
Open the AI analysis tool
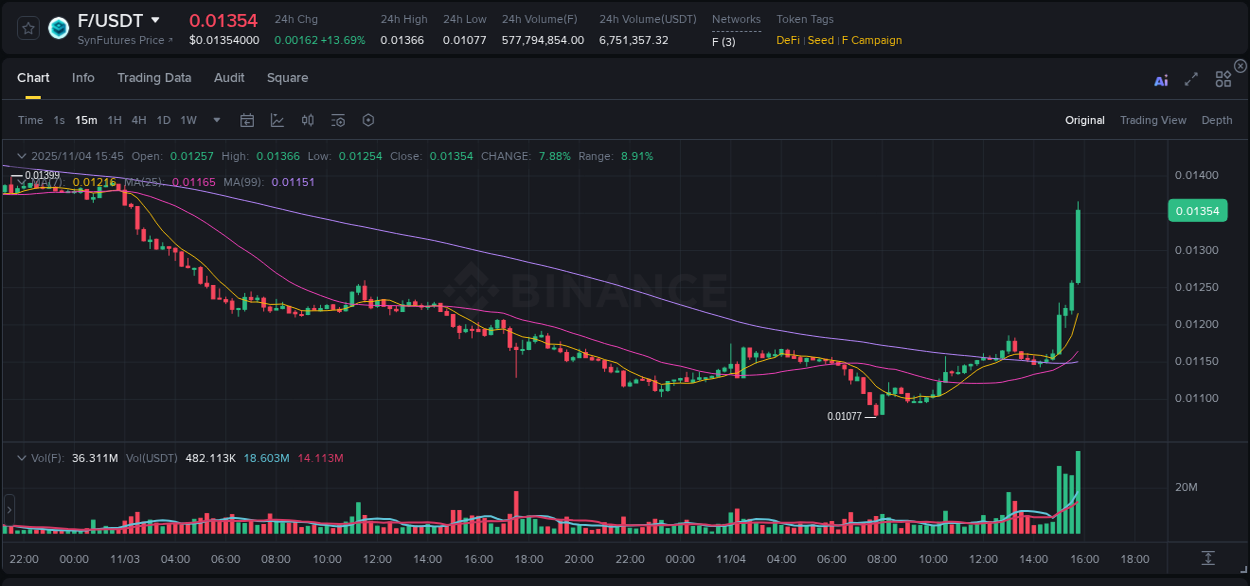point(1161,80)
